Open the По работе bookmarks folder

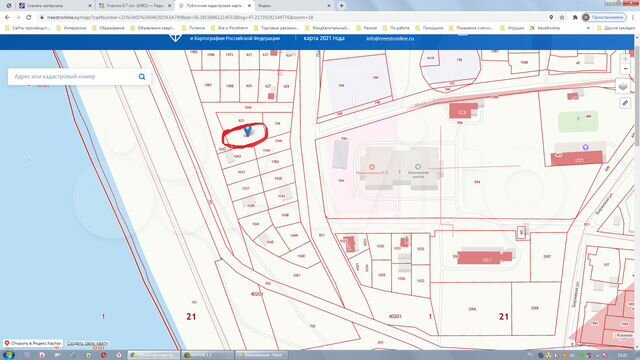click(396, 28)
